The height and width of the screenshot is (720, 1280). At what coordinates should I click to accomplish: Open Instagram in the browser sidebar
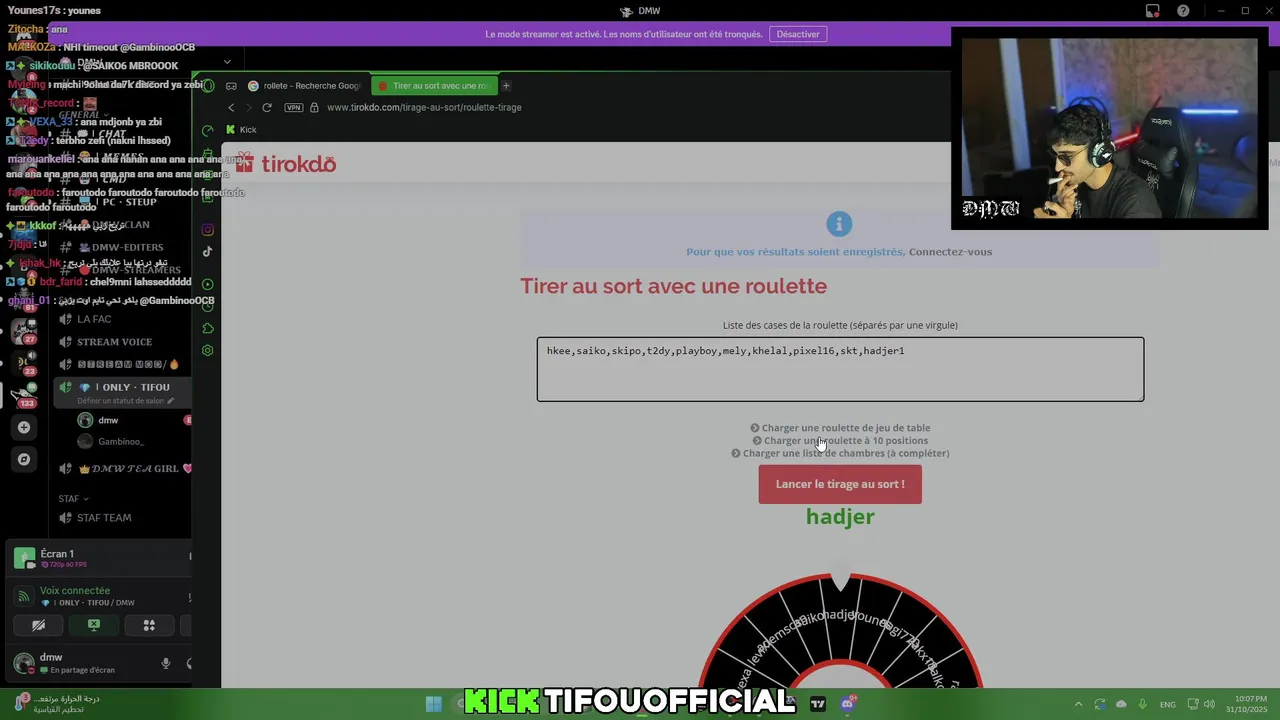pyautogui.click(x=208, y=229)
